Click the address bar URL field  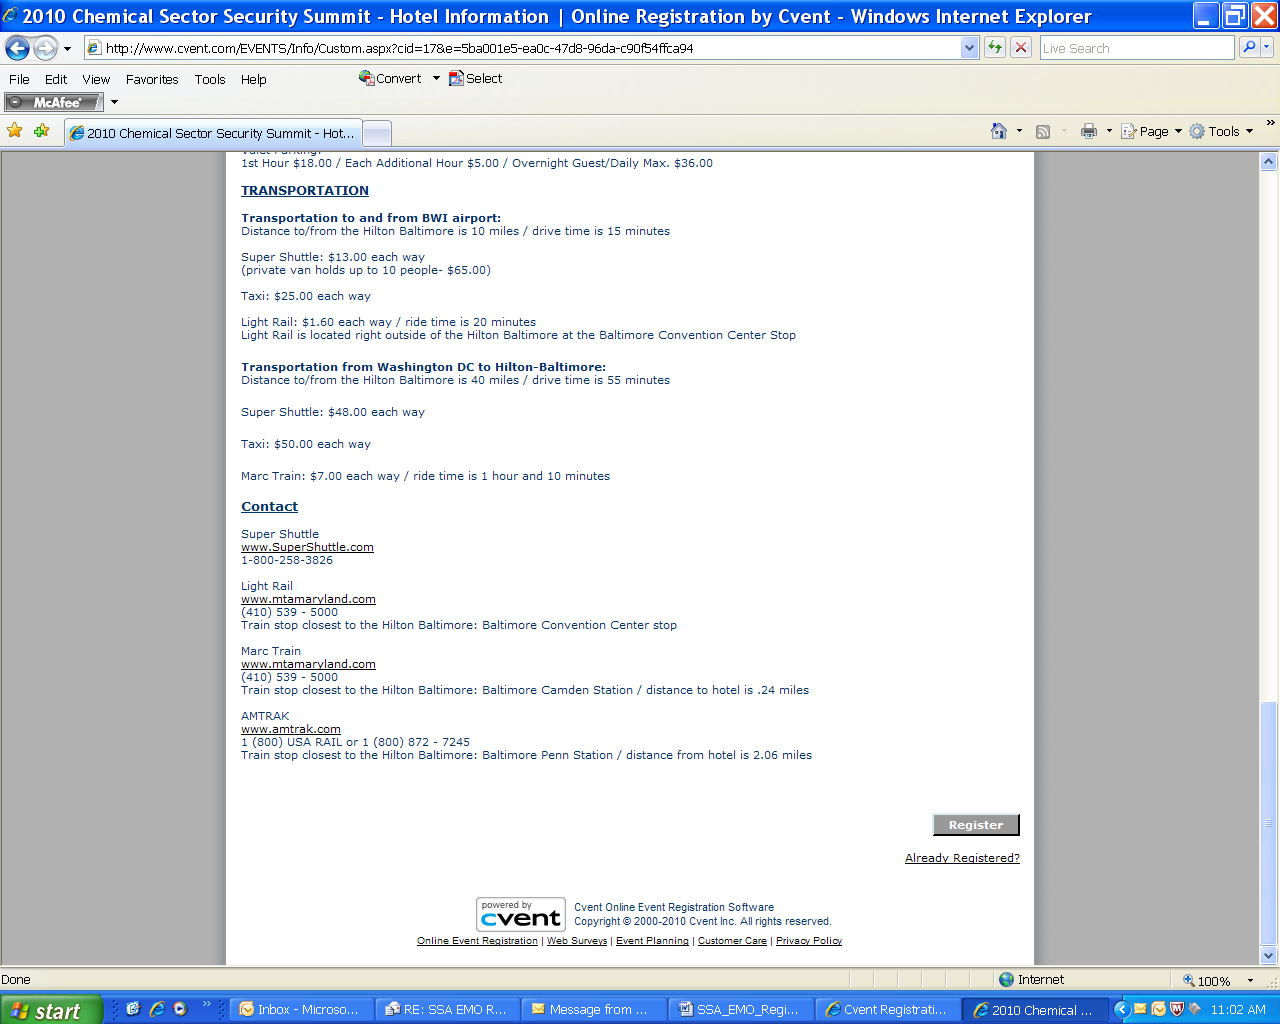pyautogui.click(x=530, y=48)
